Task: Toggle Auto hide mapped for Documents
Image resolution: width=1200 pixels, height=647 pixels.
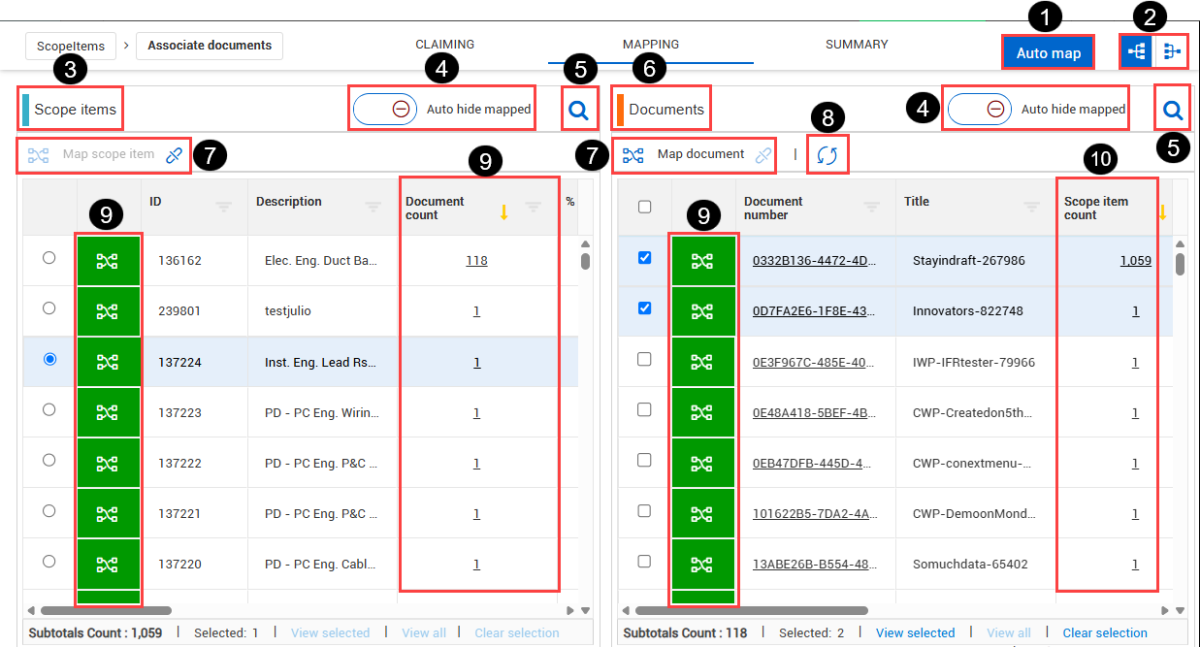Action: click(x=982, y=109)
